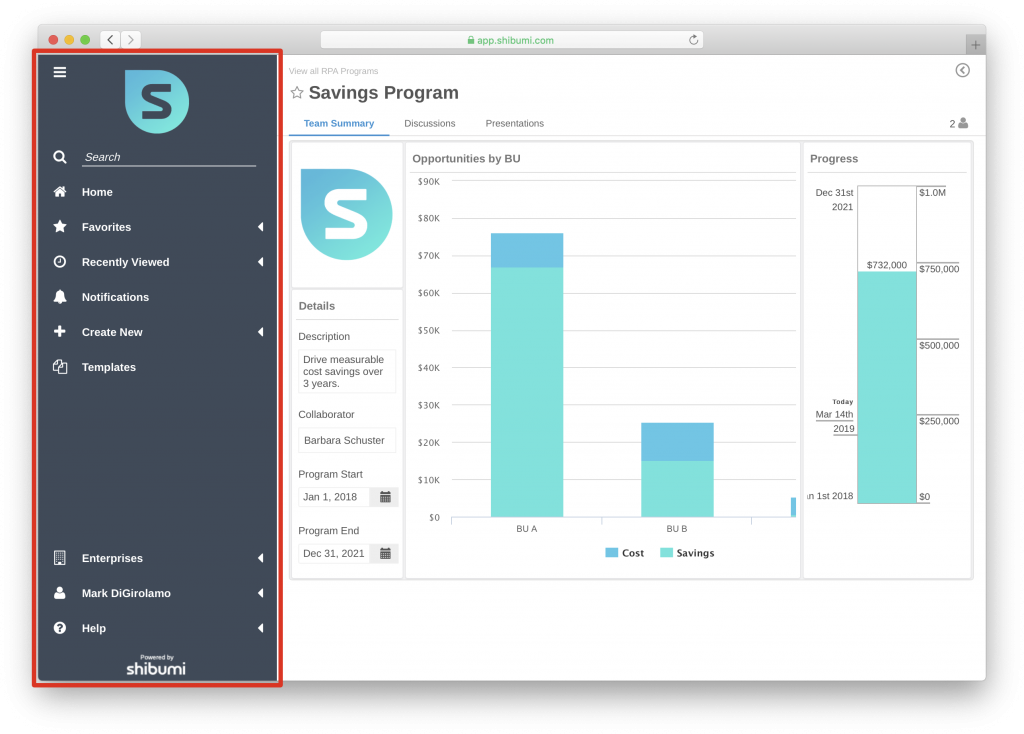
Task: Click the collapse panel arrow at top right
Action: (962, 70)
